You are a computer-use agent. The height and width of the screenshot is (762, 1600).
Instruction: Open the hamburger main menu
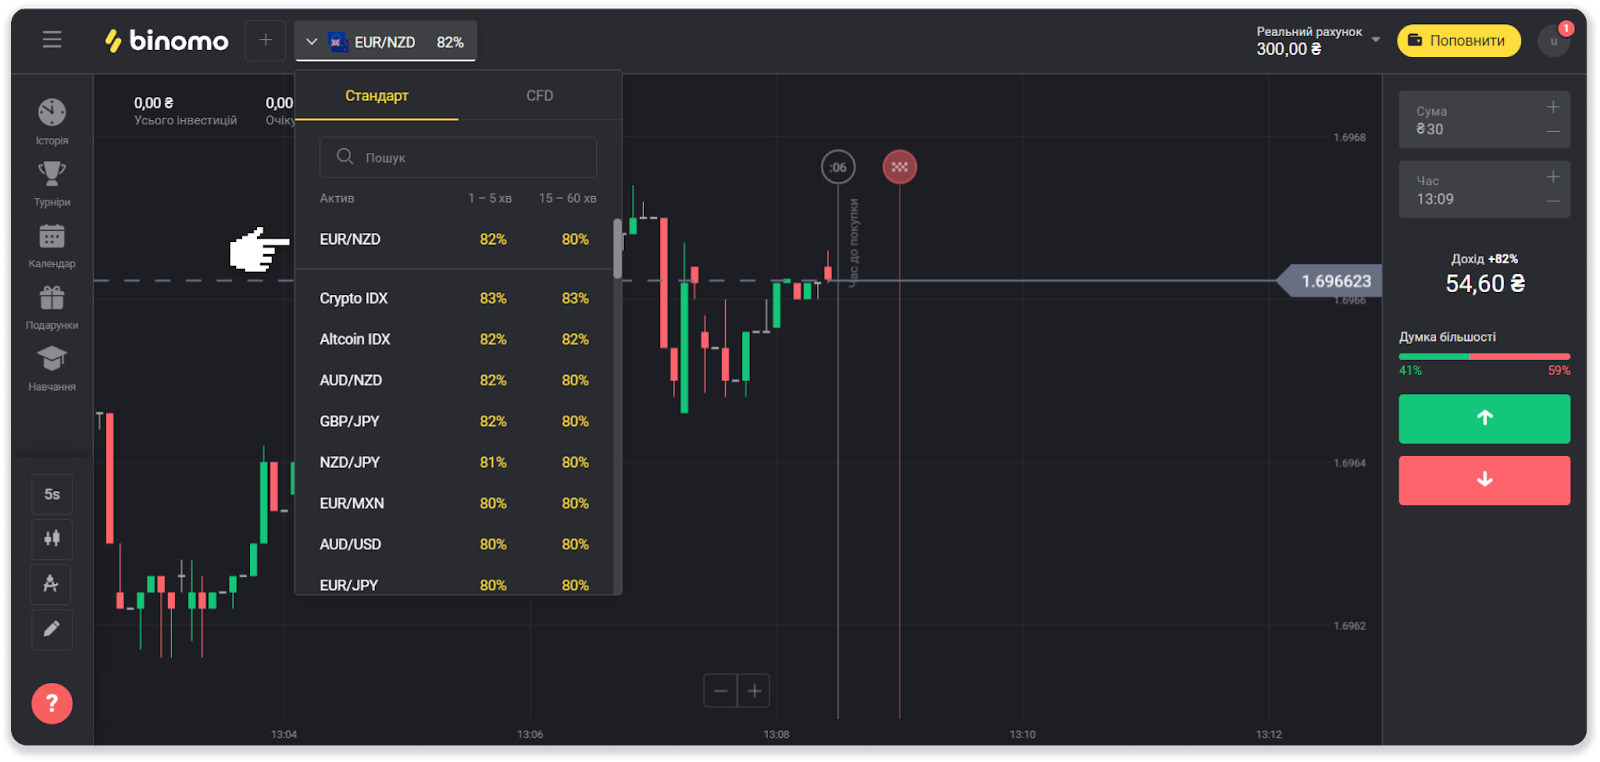pos(52,40)
